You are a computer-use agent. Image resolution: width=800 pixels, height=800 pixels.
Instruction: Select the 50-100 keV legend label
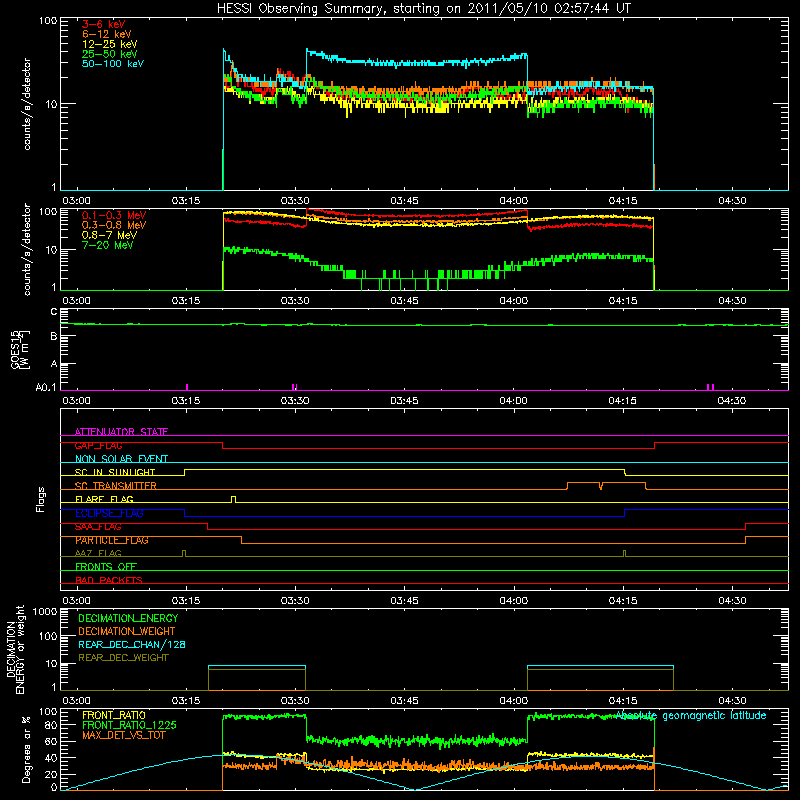(113, 64)
